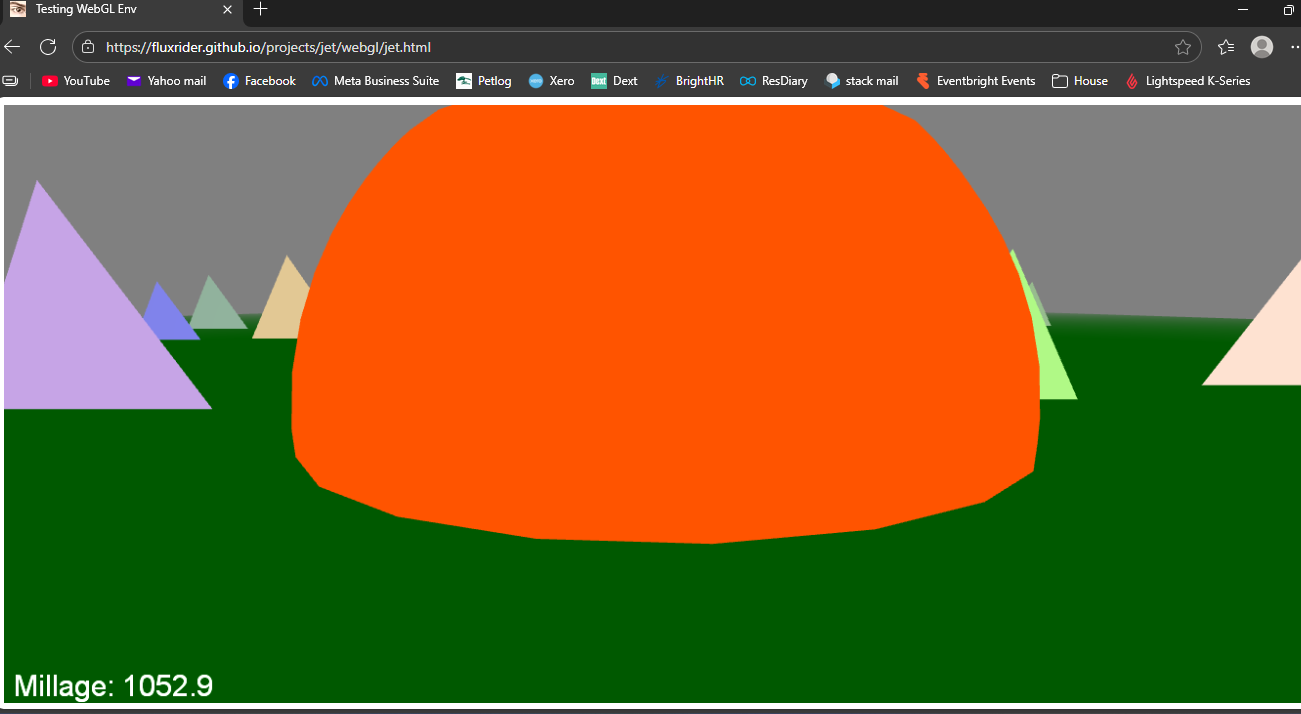Go to the Lightspeed K-Series bookmark
Image resolution: width=1301 pixels, height=714 pixels.
[1188, 81]
